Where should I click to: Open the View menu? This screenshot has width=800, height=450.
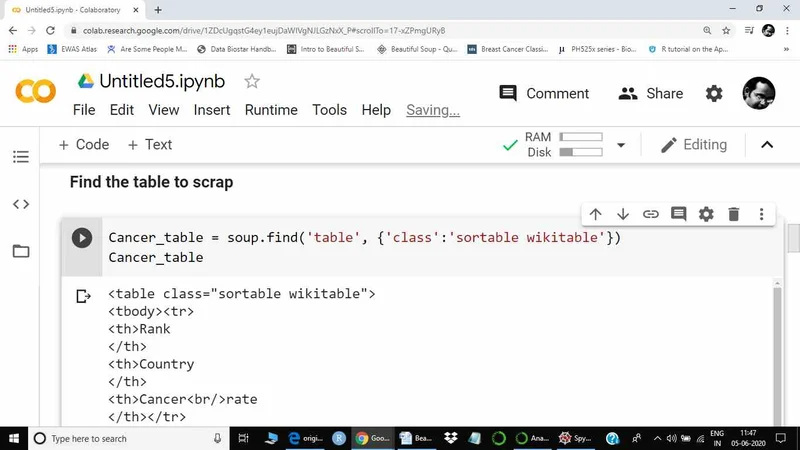pyautogui.click(x=164, y=110)
